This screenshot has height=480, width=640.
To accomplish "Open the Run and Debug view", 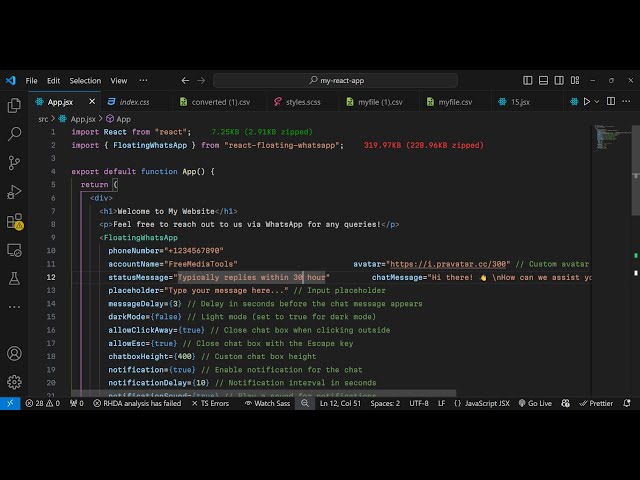I will (14, 192).
